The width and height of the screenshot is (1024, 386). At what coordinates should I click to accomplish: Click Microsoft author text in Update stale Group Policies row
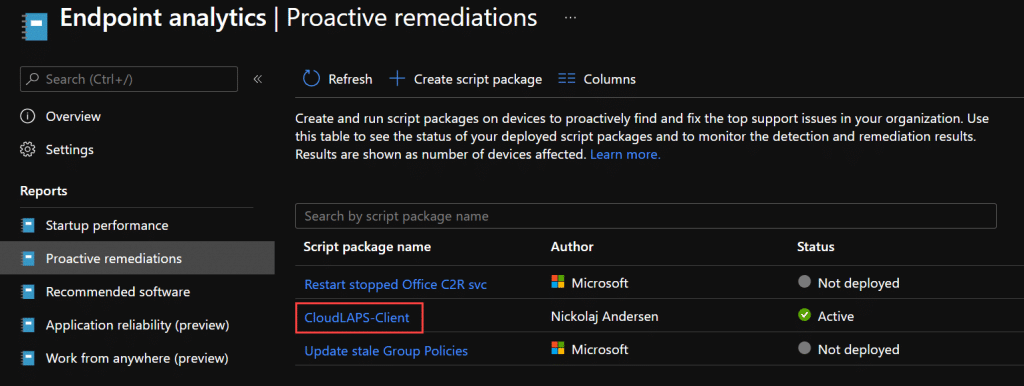(600, 350)
